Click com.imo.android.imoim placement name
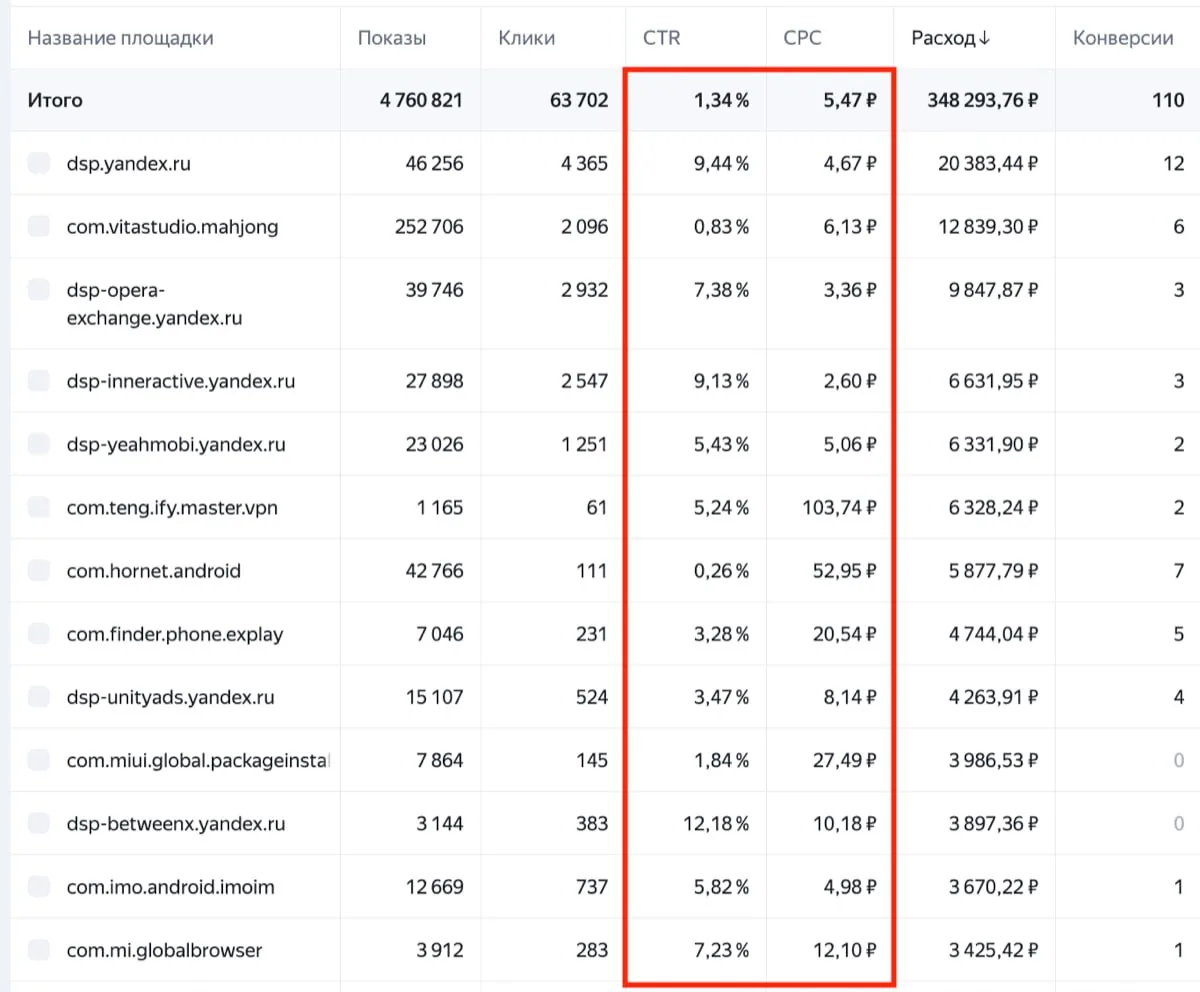 click(x=170, y=887)
